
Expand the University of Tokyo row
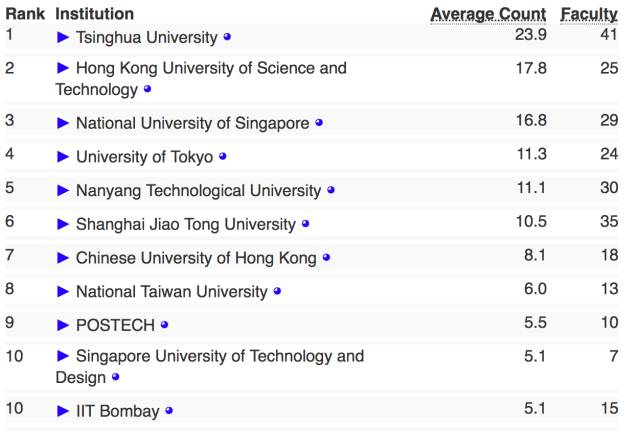click(x=63, y=156)
